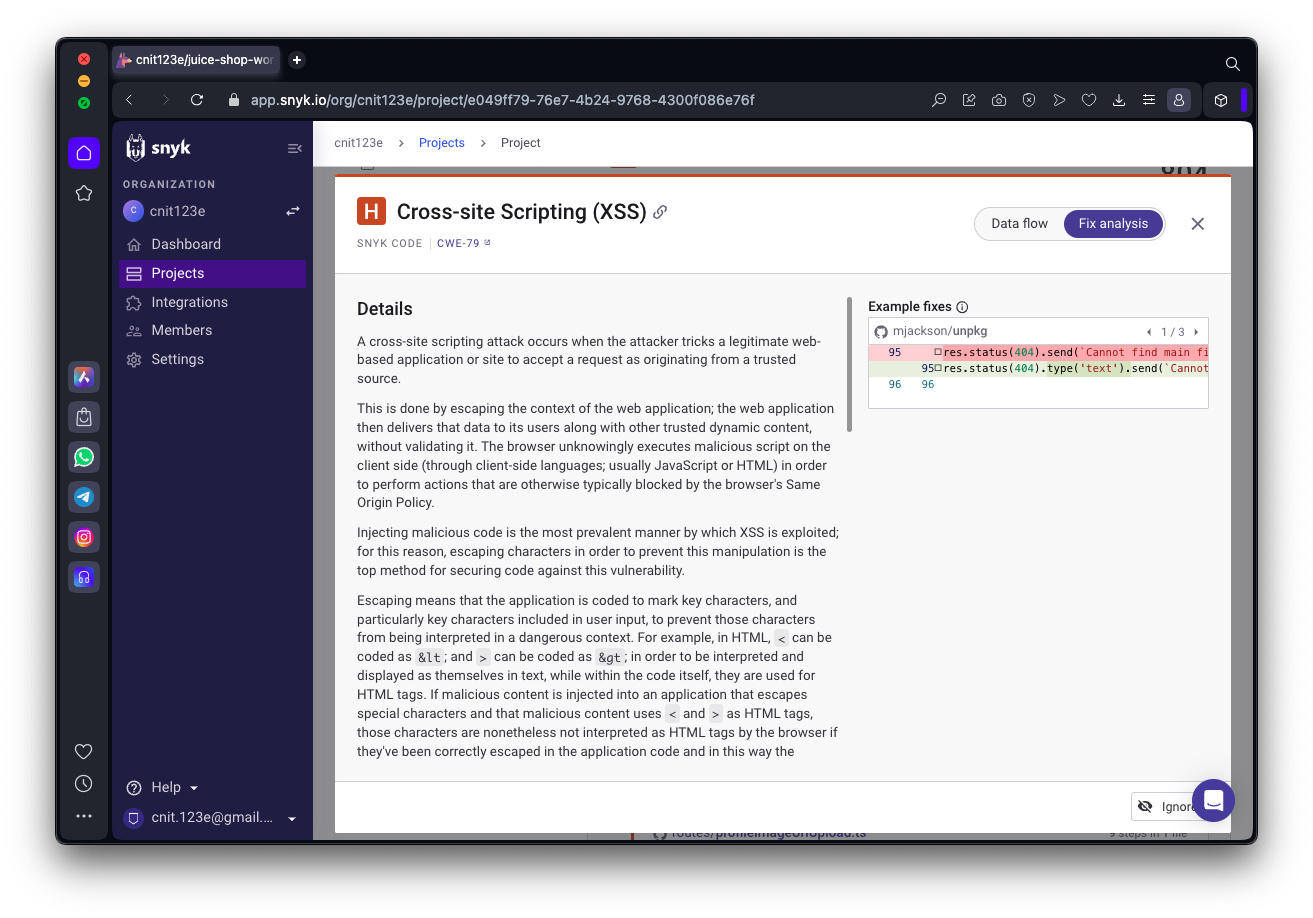This screenshot has width=1313, height=918.
Task: Open the shield privacy protection icon
Action: pyautogui.click(x=1029, y=100)
